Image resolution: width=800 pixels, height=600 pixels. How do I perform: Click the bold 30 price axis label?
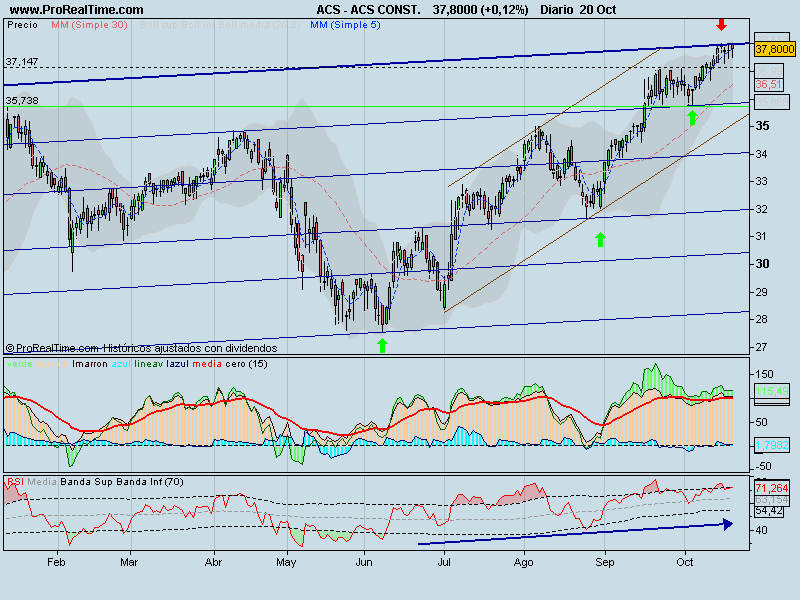pos(762,264)
